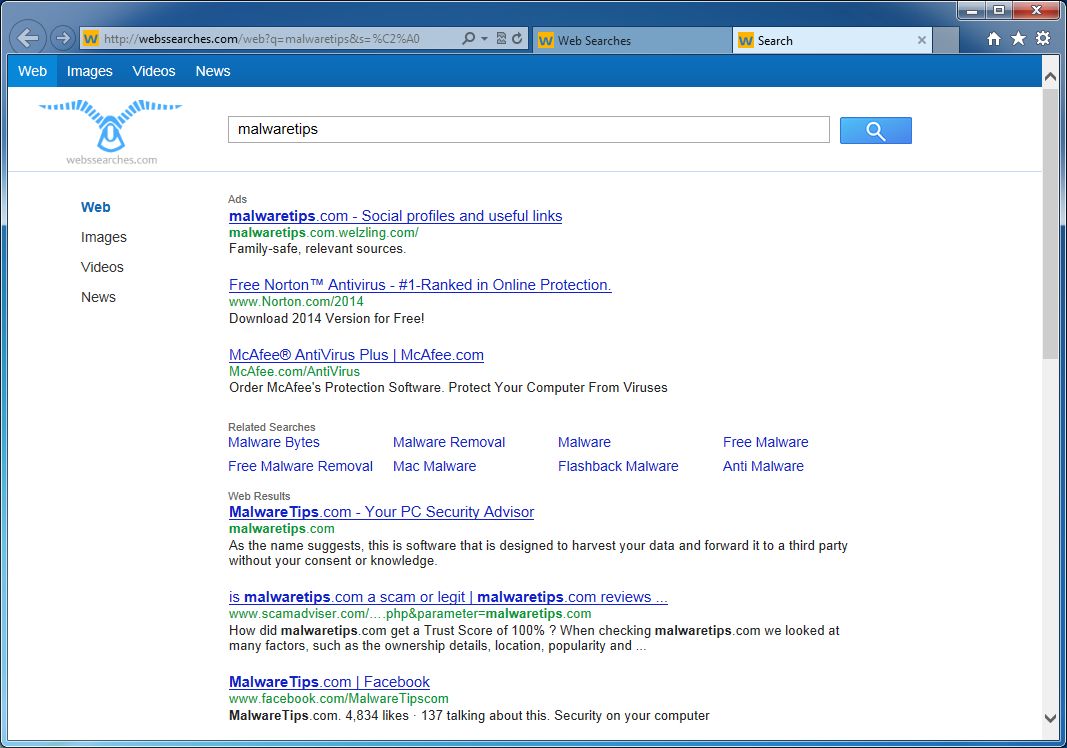Click scrollbar up arrow
Screen dimensions: 1067x748
coord(1050,77)
